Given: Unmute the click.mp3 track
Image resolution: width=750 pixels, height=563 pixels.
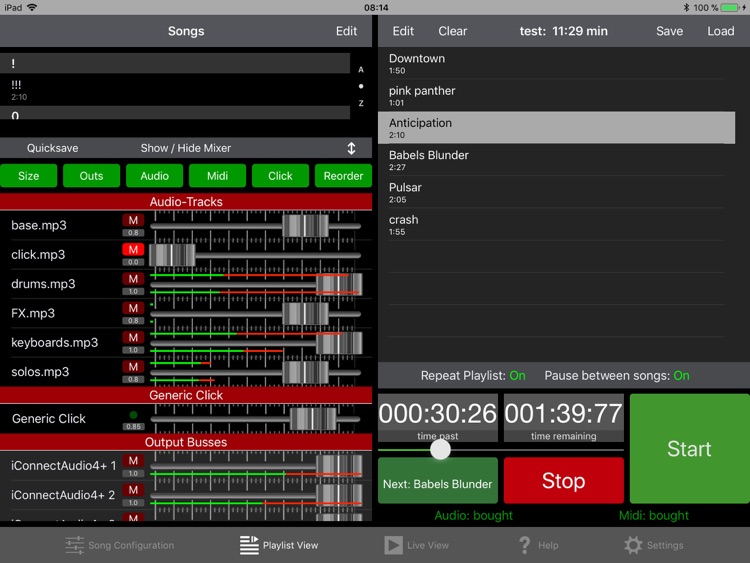Looking at the screenshot, I should [x=133, y=249].
